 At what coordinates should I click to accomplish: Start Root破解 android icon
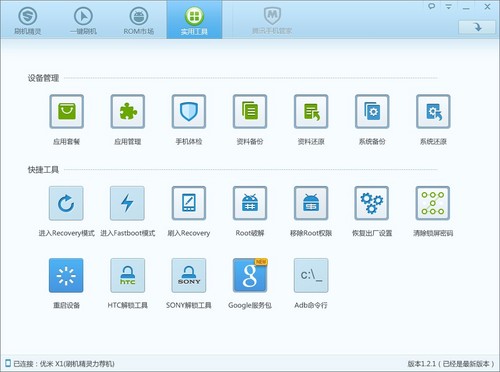point(250,203)
